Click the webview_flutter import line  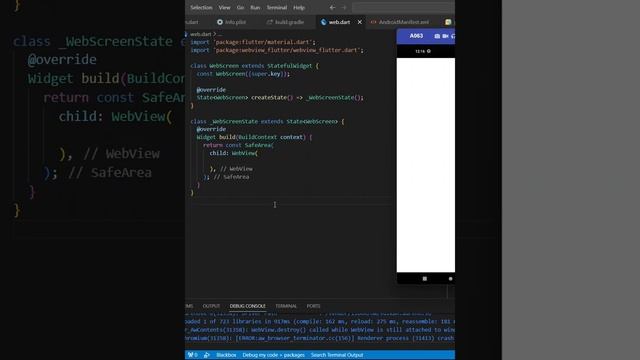tap(277, 50)
